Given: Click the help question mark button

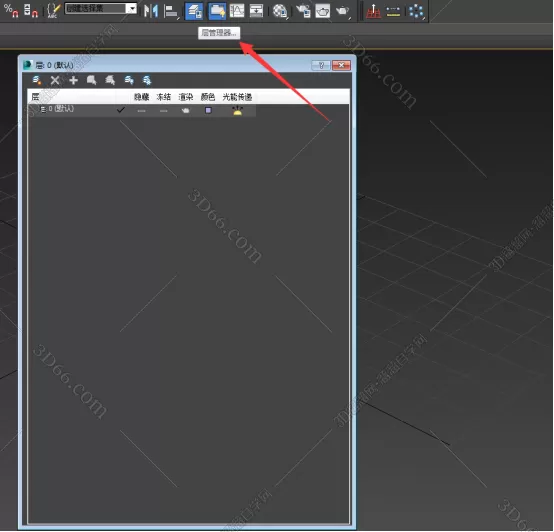Looking at the screenshot, I should pos(321,65).
